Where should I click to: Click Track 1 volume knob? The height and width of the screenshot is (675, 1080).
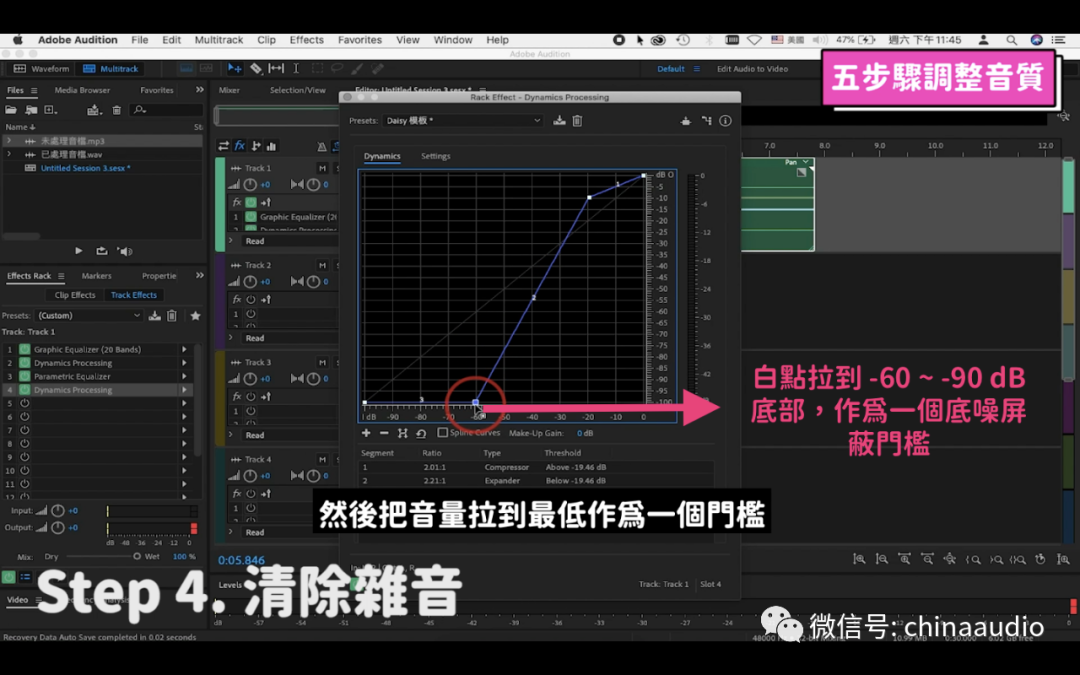point(250,185)
